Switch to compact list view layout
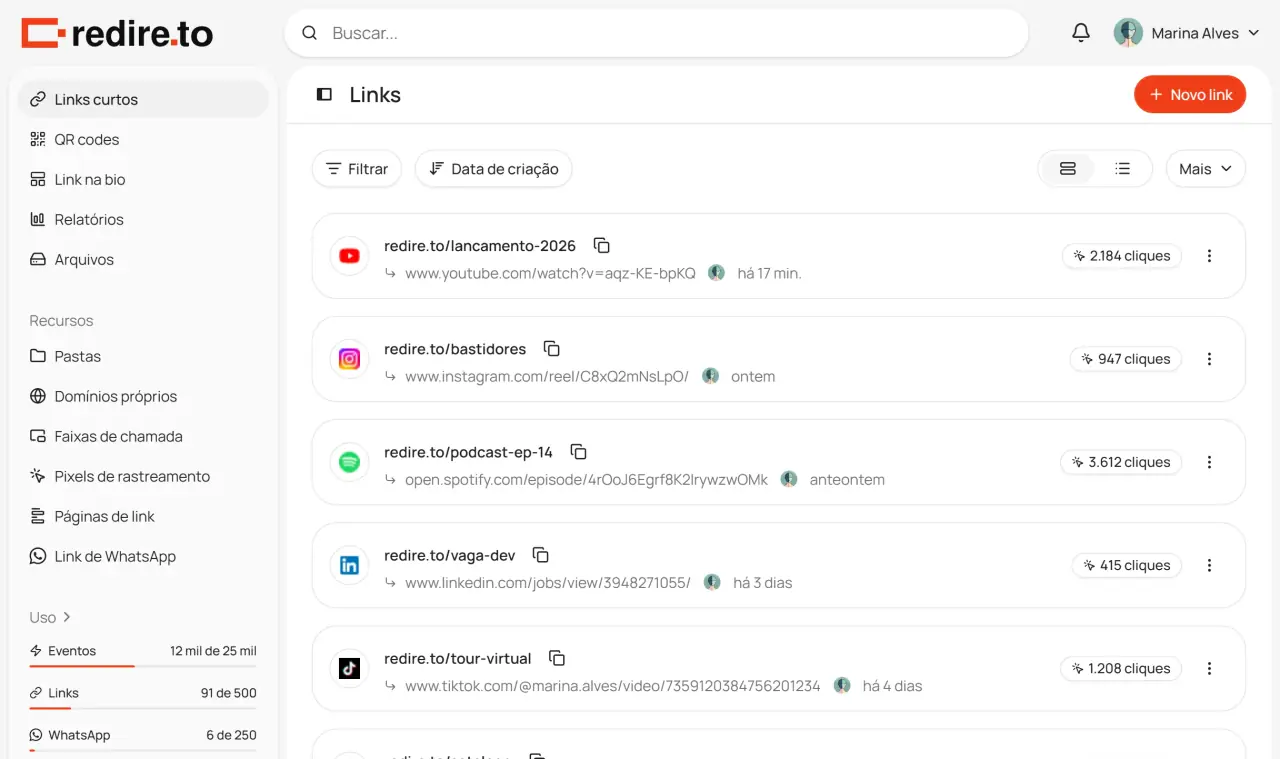 pos(1123,169)
